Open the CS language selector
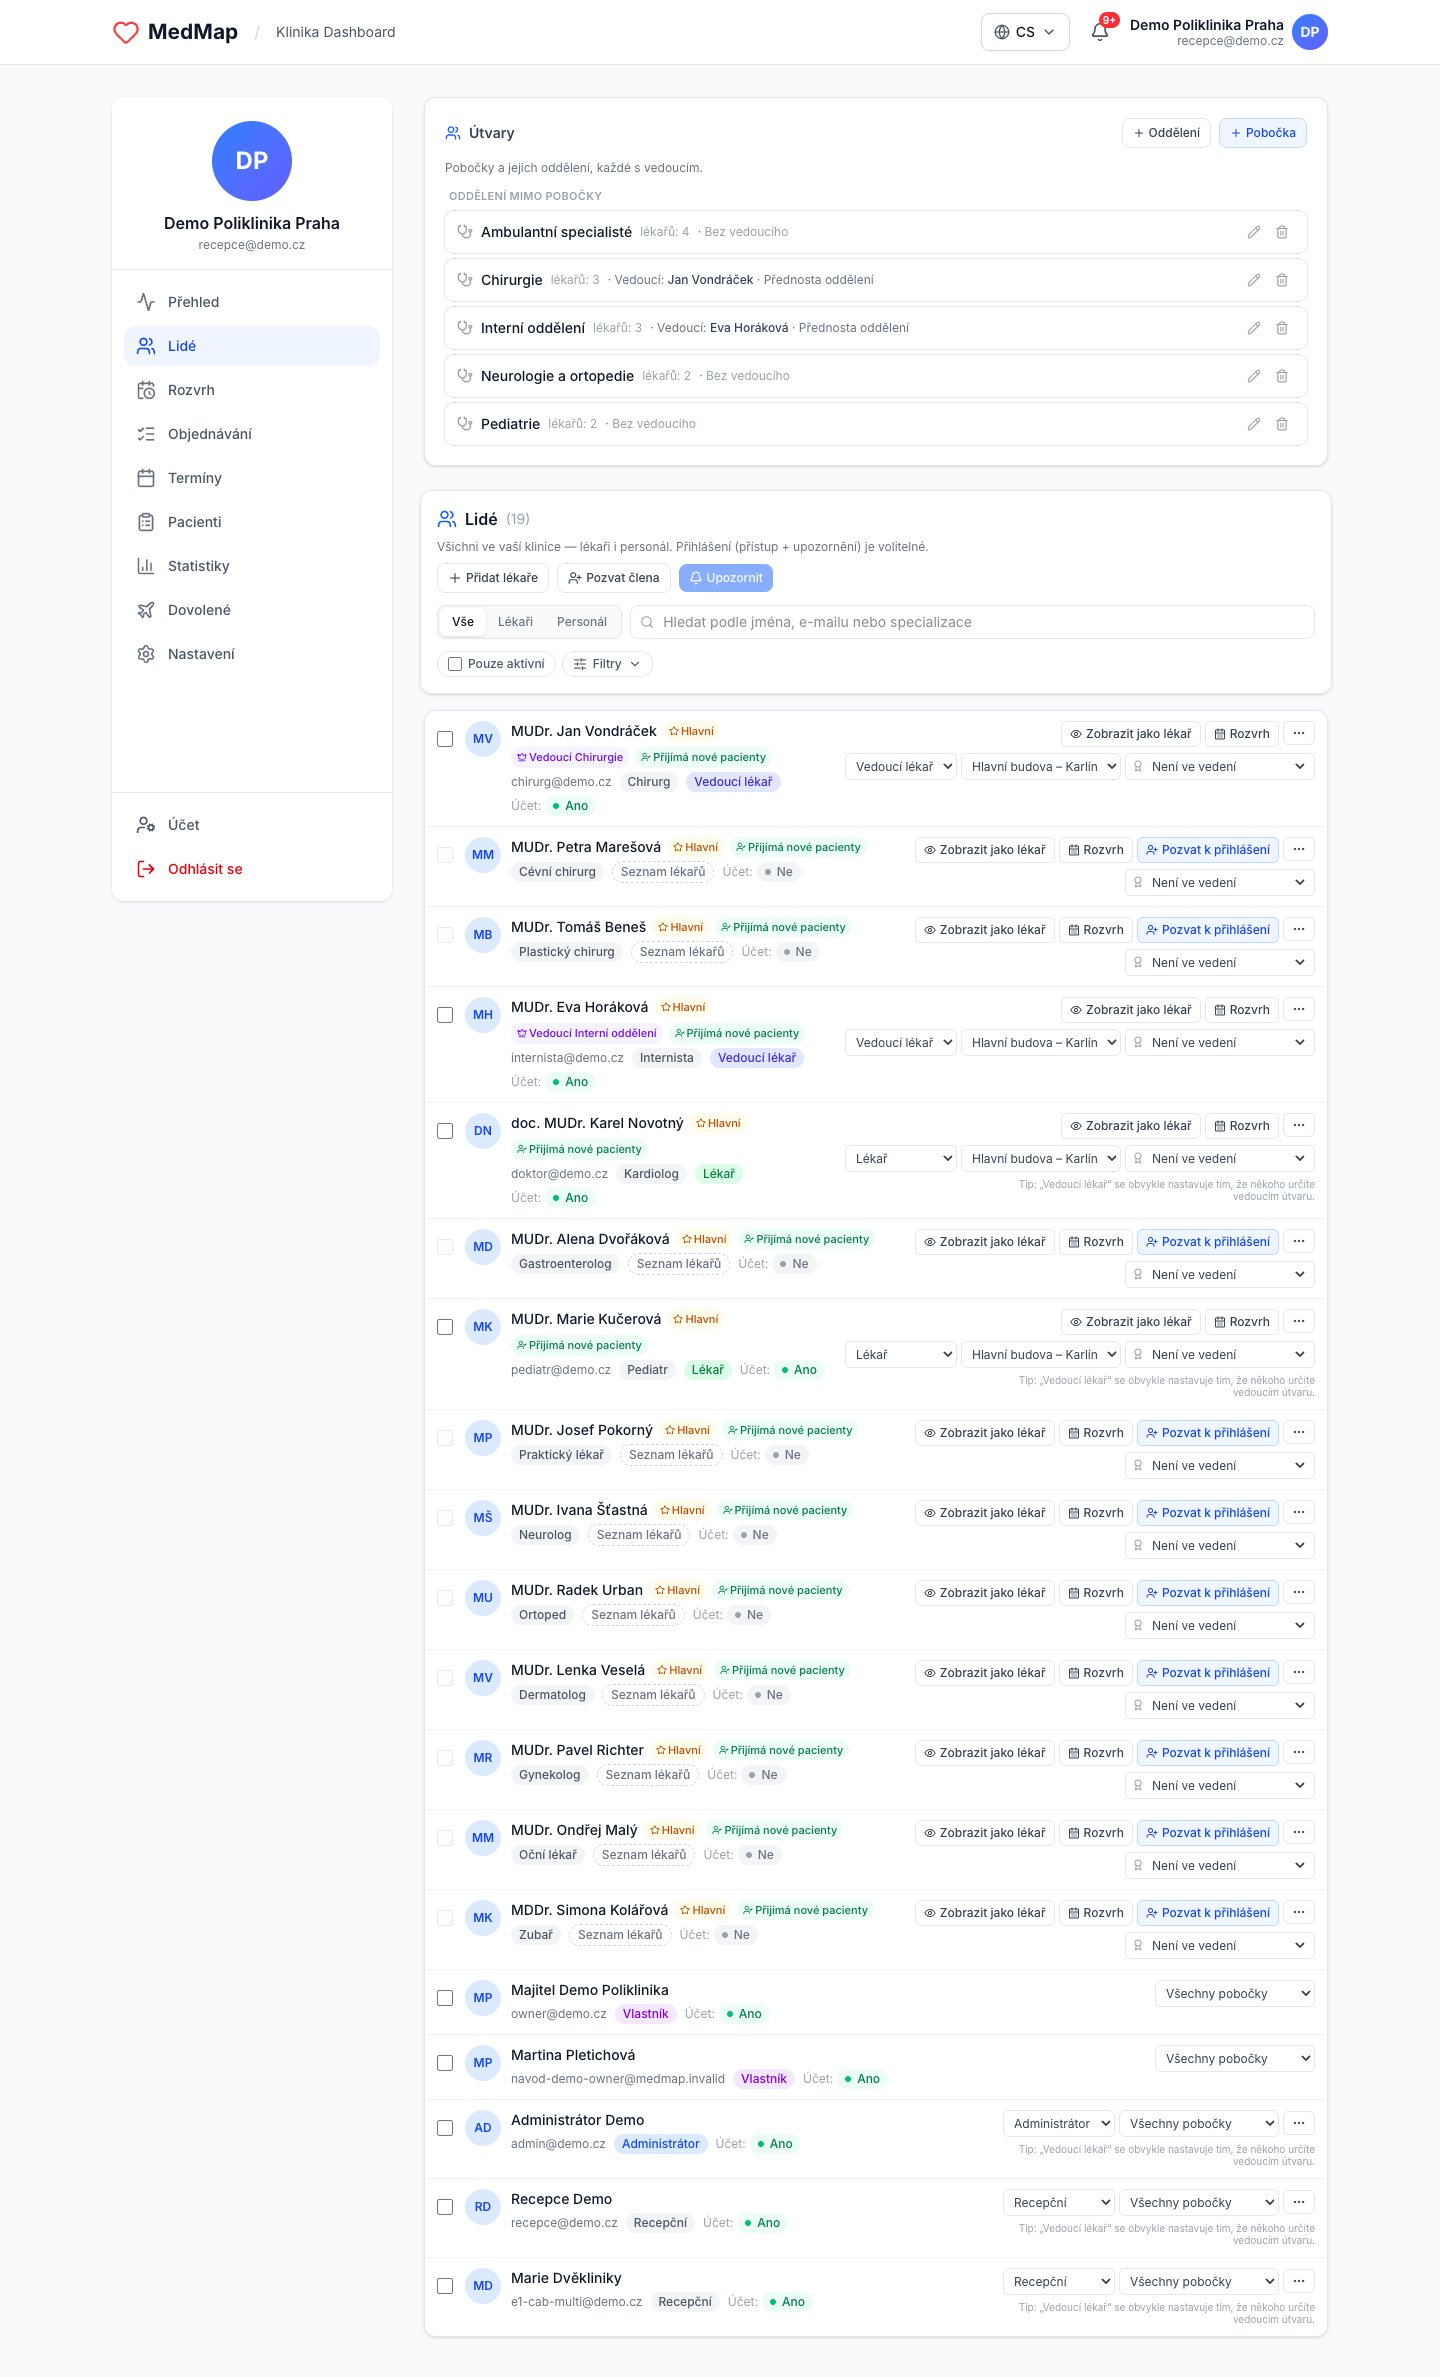Screen dimensions: 1440x2377 1025,32
